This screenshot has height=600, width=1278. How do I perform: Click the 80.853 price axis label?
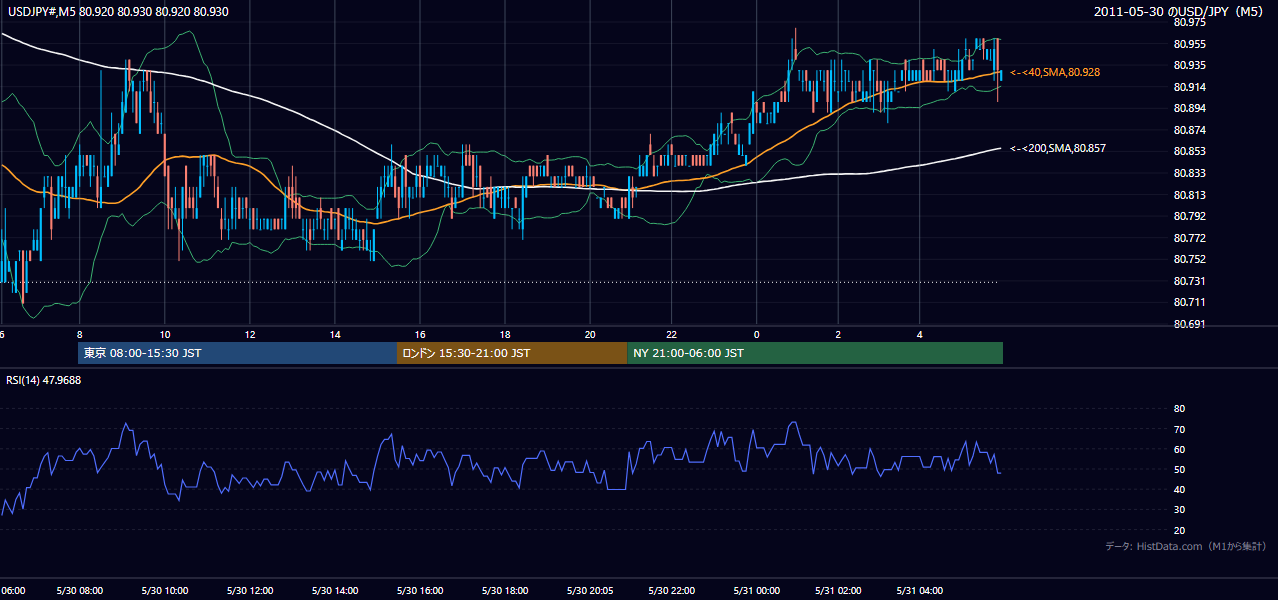1189,152
